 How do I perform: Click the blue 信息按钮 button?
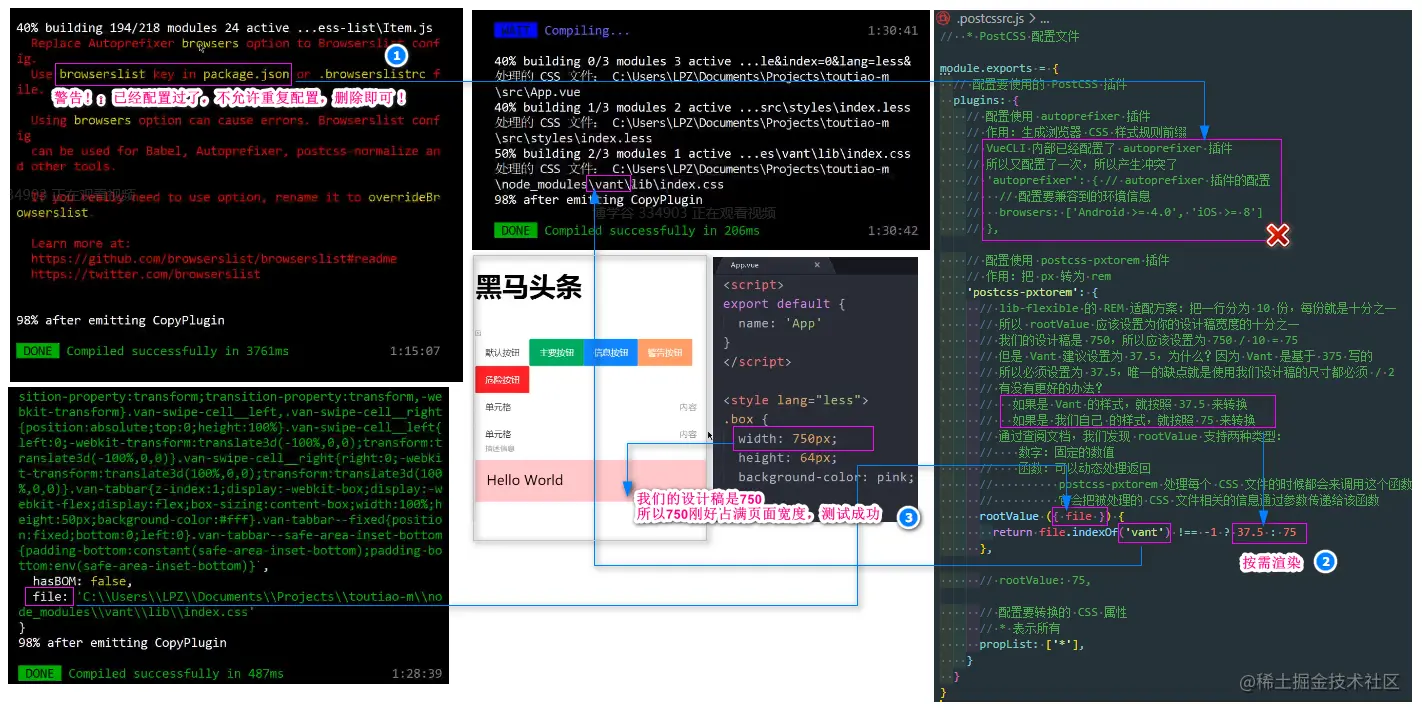click(610, 352)
